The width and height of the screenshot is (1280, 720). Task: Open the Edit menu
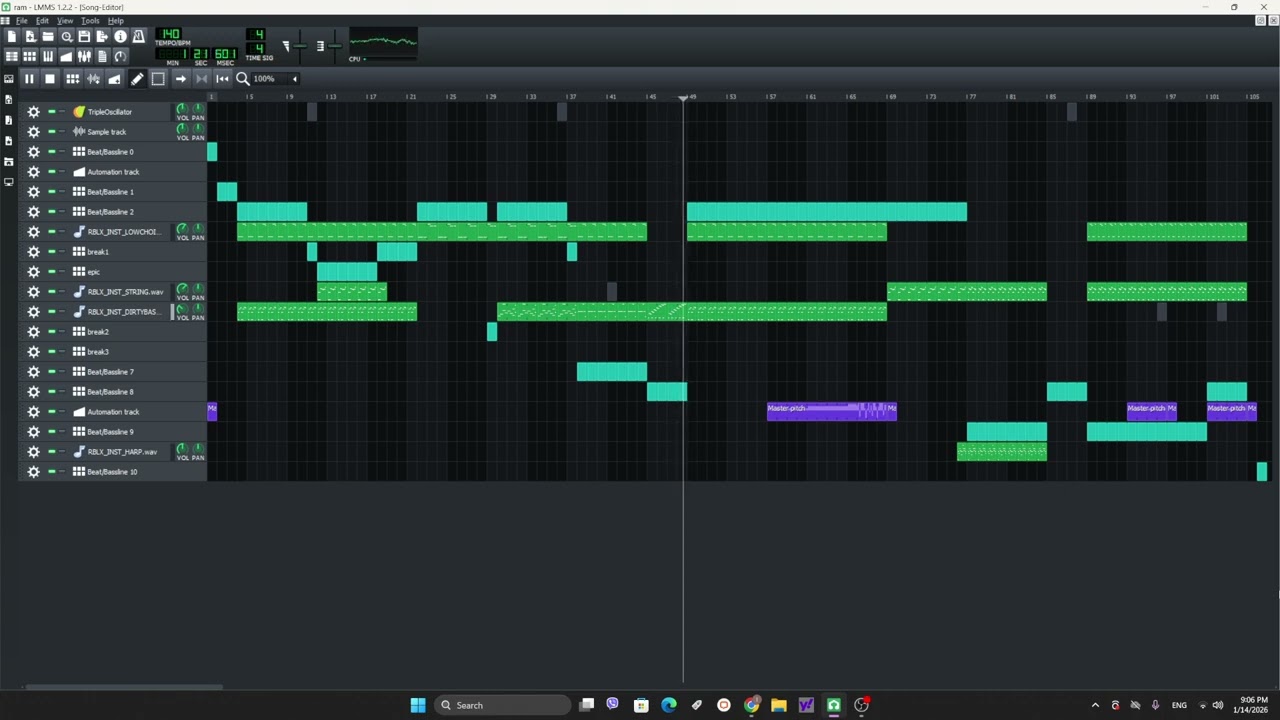click(42, 20)
